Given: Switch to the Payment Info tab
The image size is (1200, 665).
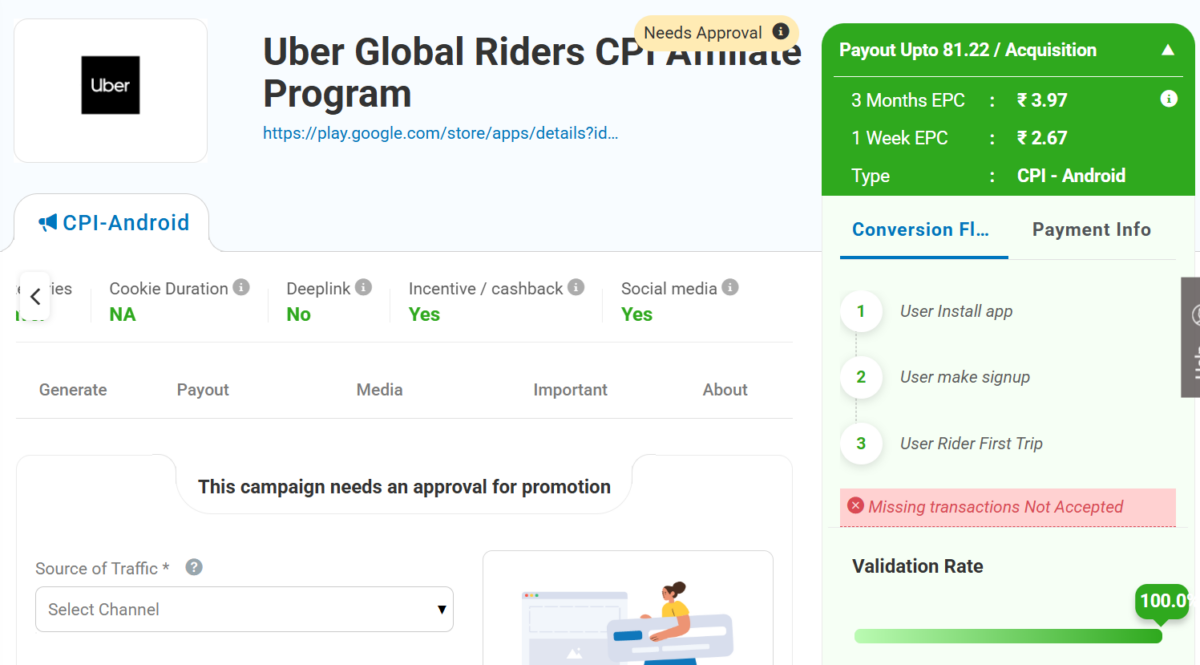Looking at the screenshot, I should (1091, 229).
